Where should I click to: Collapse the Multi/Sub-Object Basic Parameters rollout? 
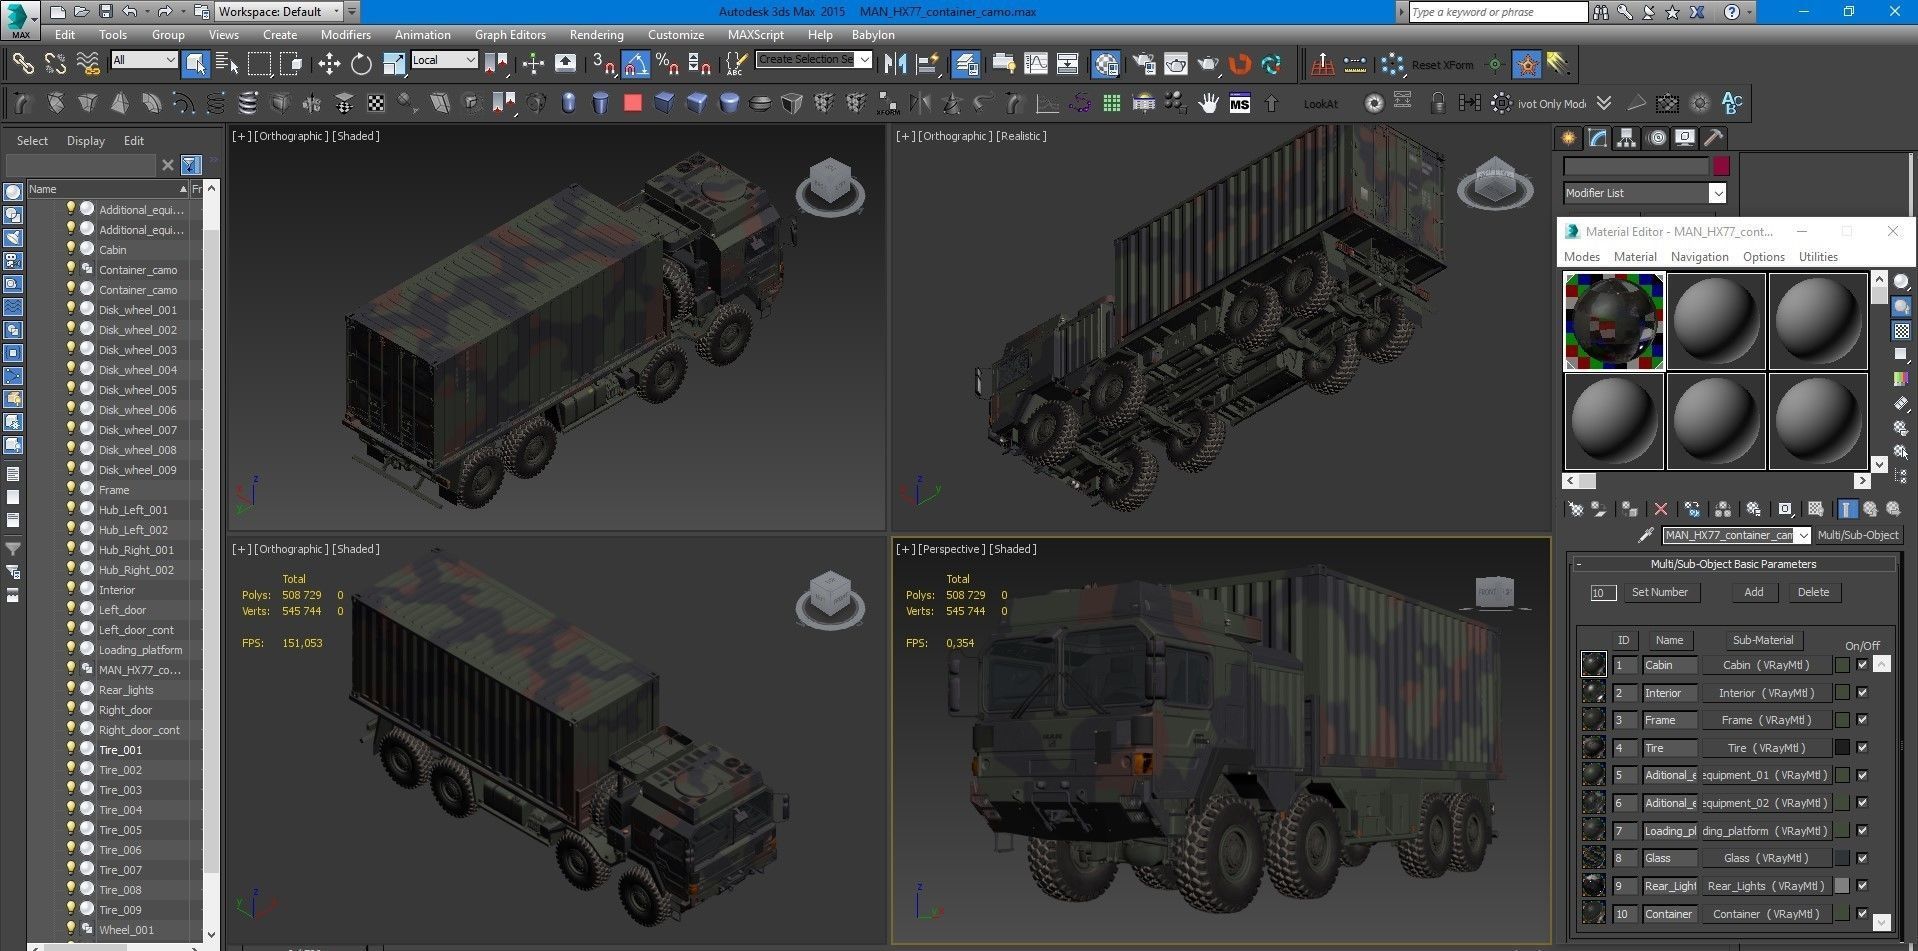[x=1732, y=564]
